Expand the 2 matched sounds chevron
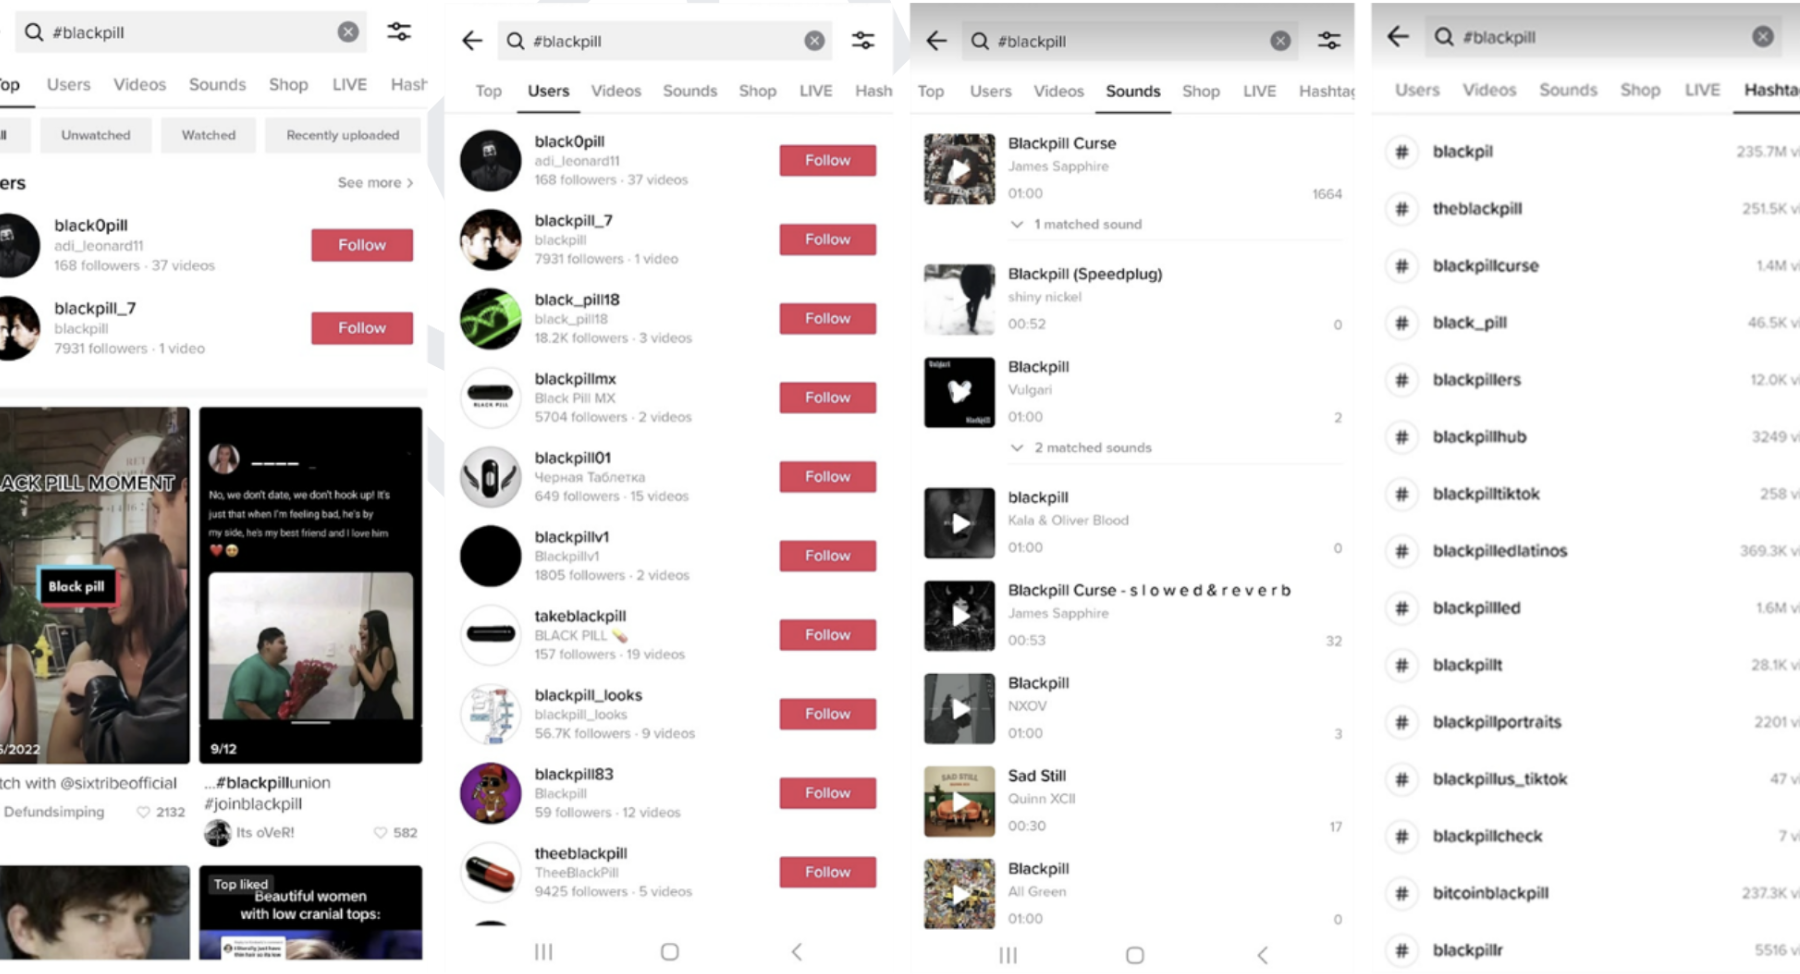Screen dimensions: 1800x974 [1017, 447]
